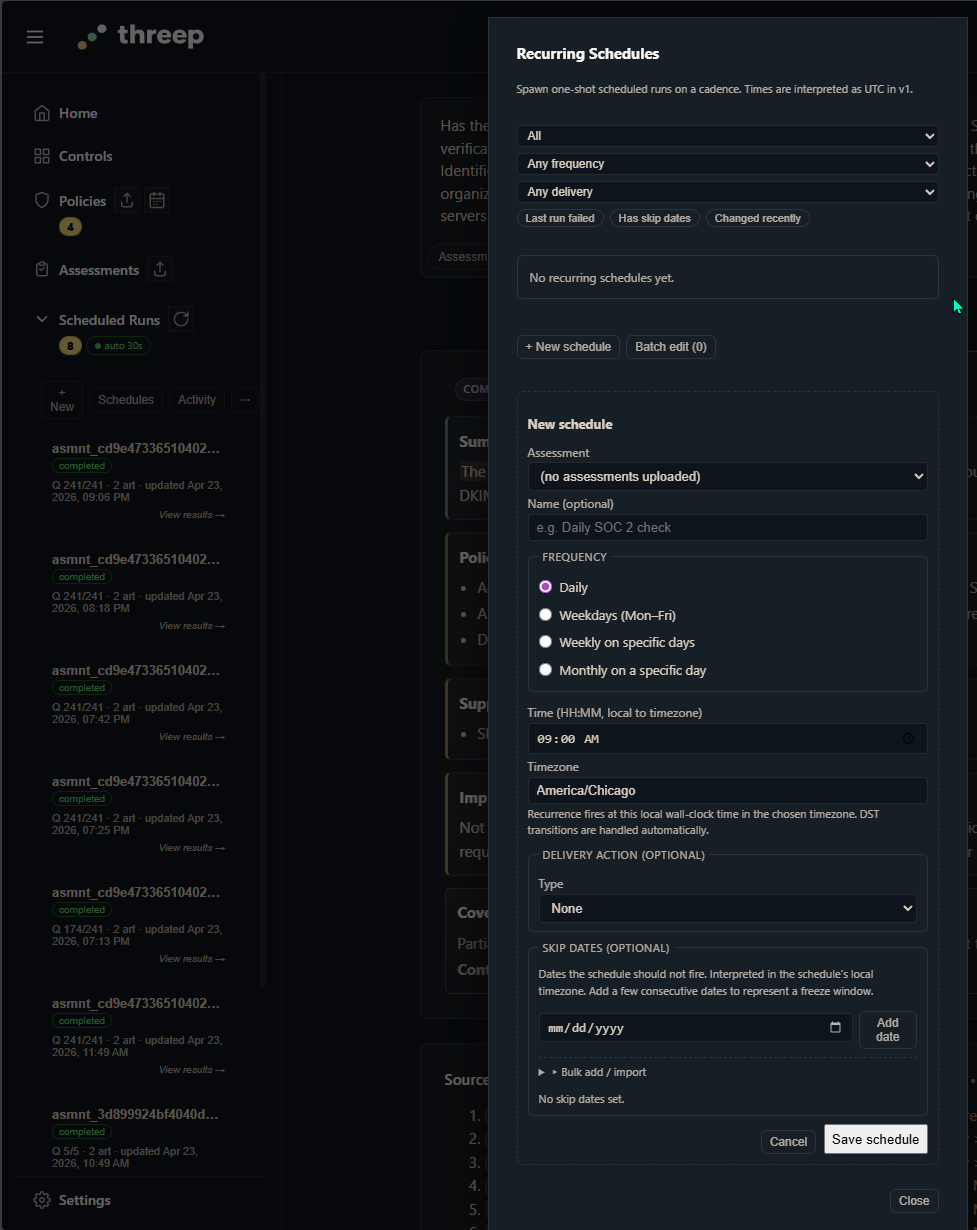977x1230 pixels.
Task: Open Settings page
Action: pyautogui.click(x=85, y=1200)
